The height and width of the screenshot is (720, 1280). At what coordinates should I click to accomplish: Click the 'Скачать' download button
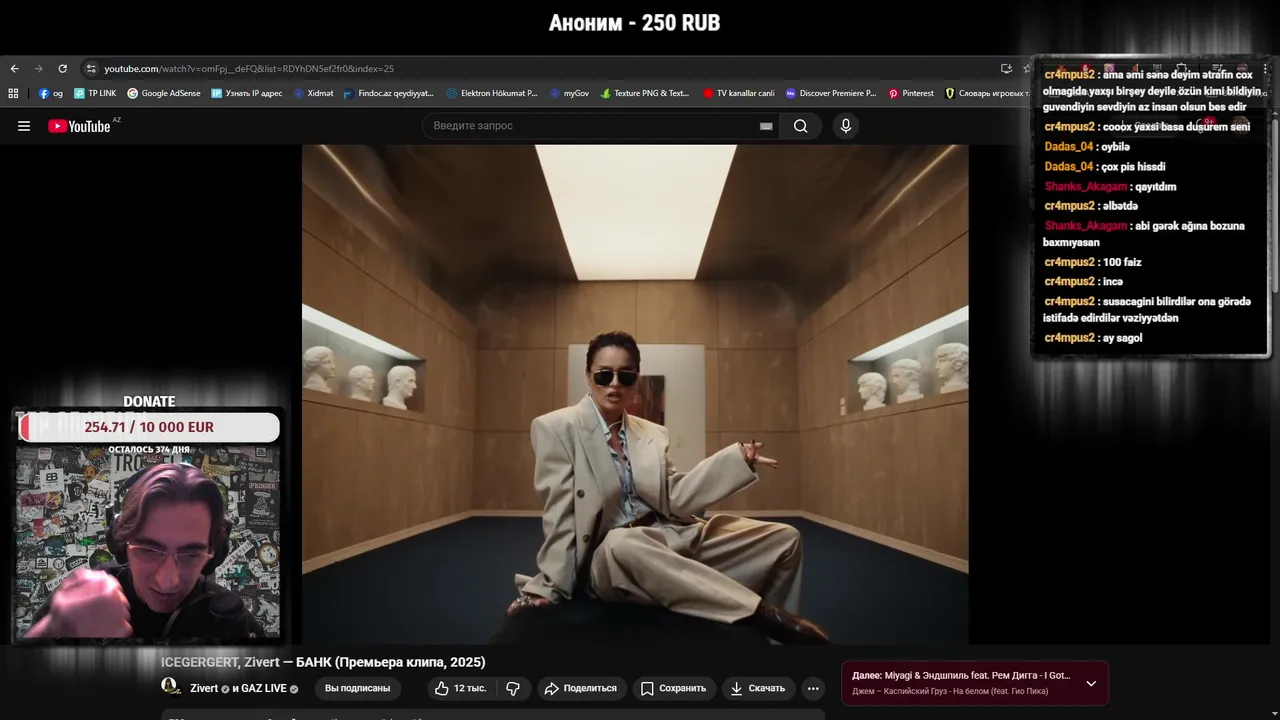(758, 688)
